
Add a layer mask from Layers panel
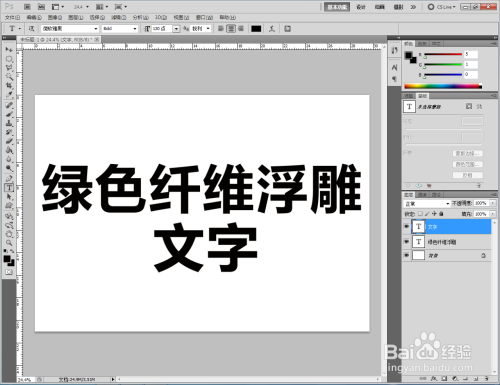click(444, 379)
